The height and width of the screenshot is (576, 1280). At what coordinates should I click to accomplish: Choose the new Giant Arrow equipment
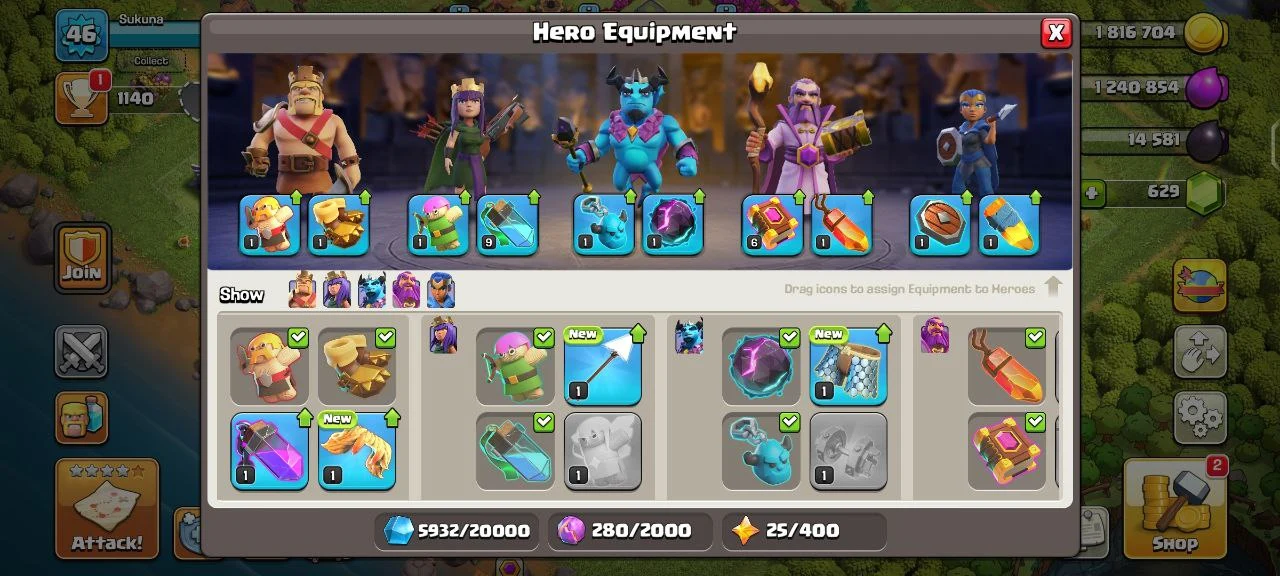pyautogui.click(x=603, y=366)
